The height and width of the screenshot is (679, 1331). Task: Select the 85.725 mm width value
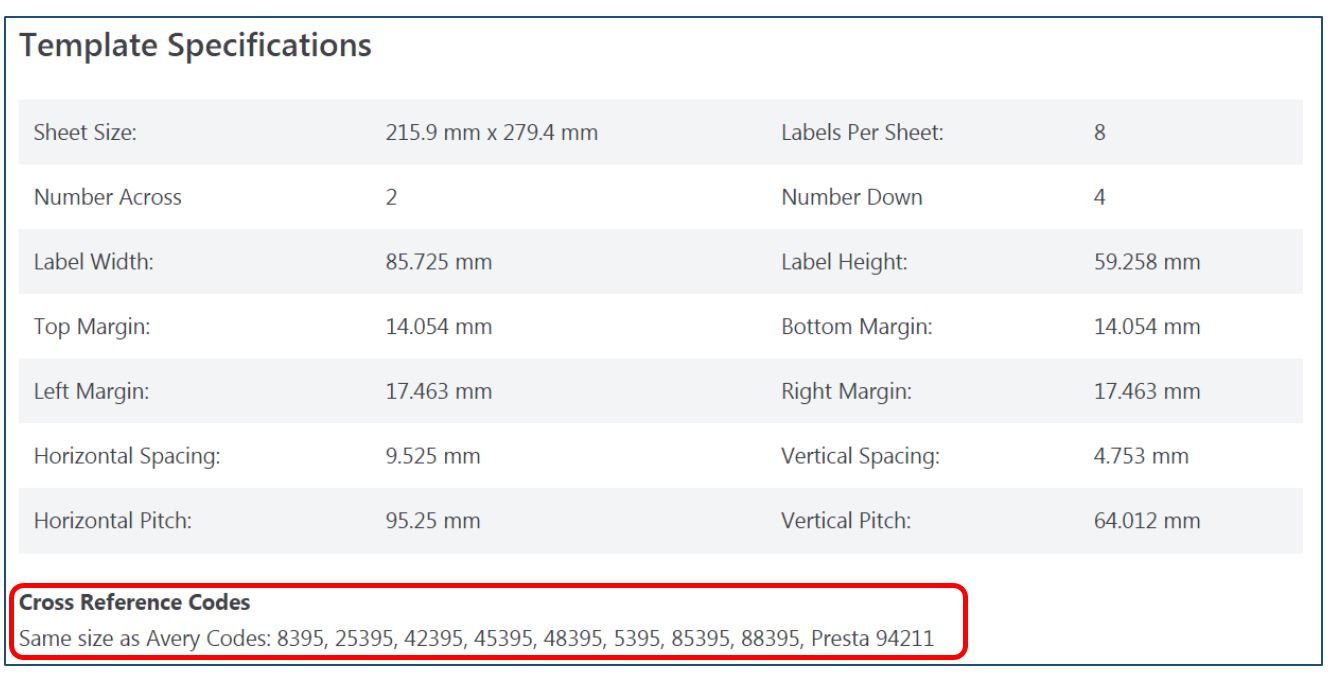click(x=439, y=263)
